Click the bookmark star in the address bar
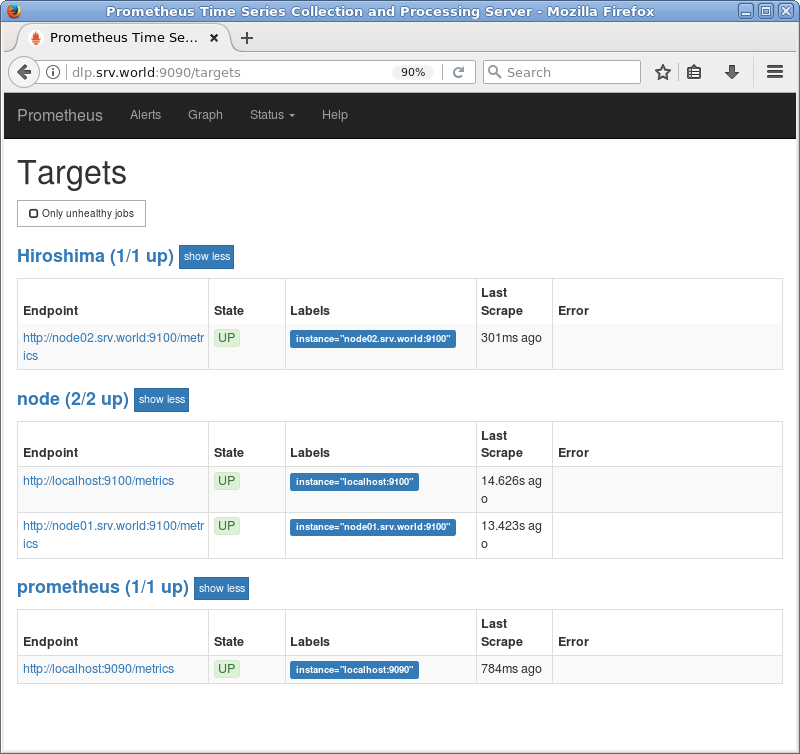Viewport: 800px width, 754px height. point(662,71)
